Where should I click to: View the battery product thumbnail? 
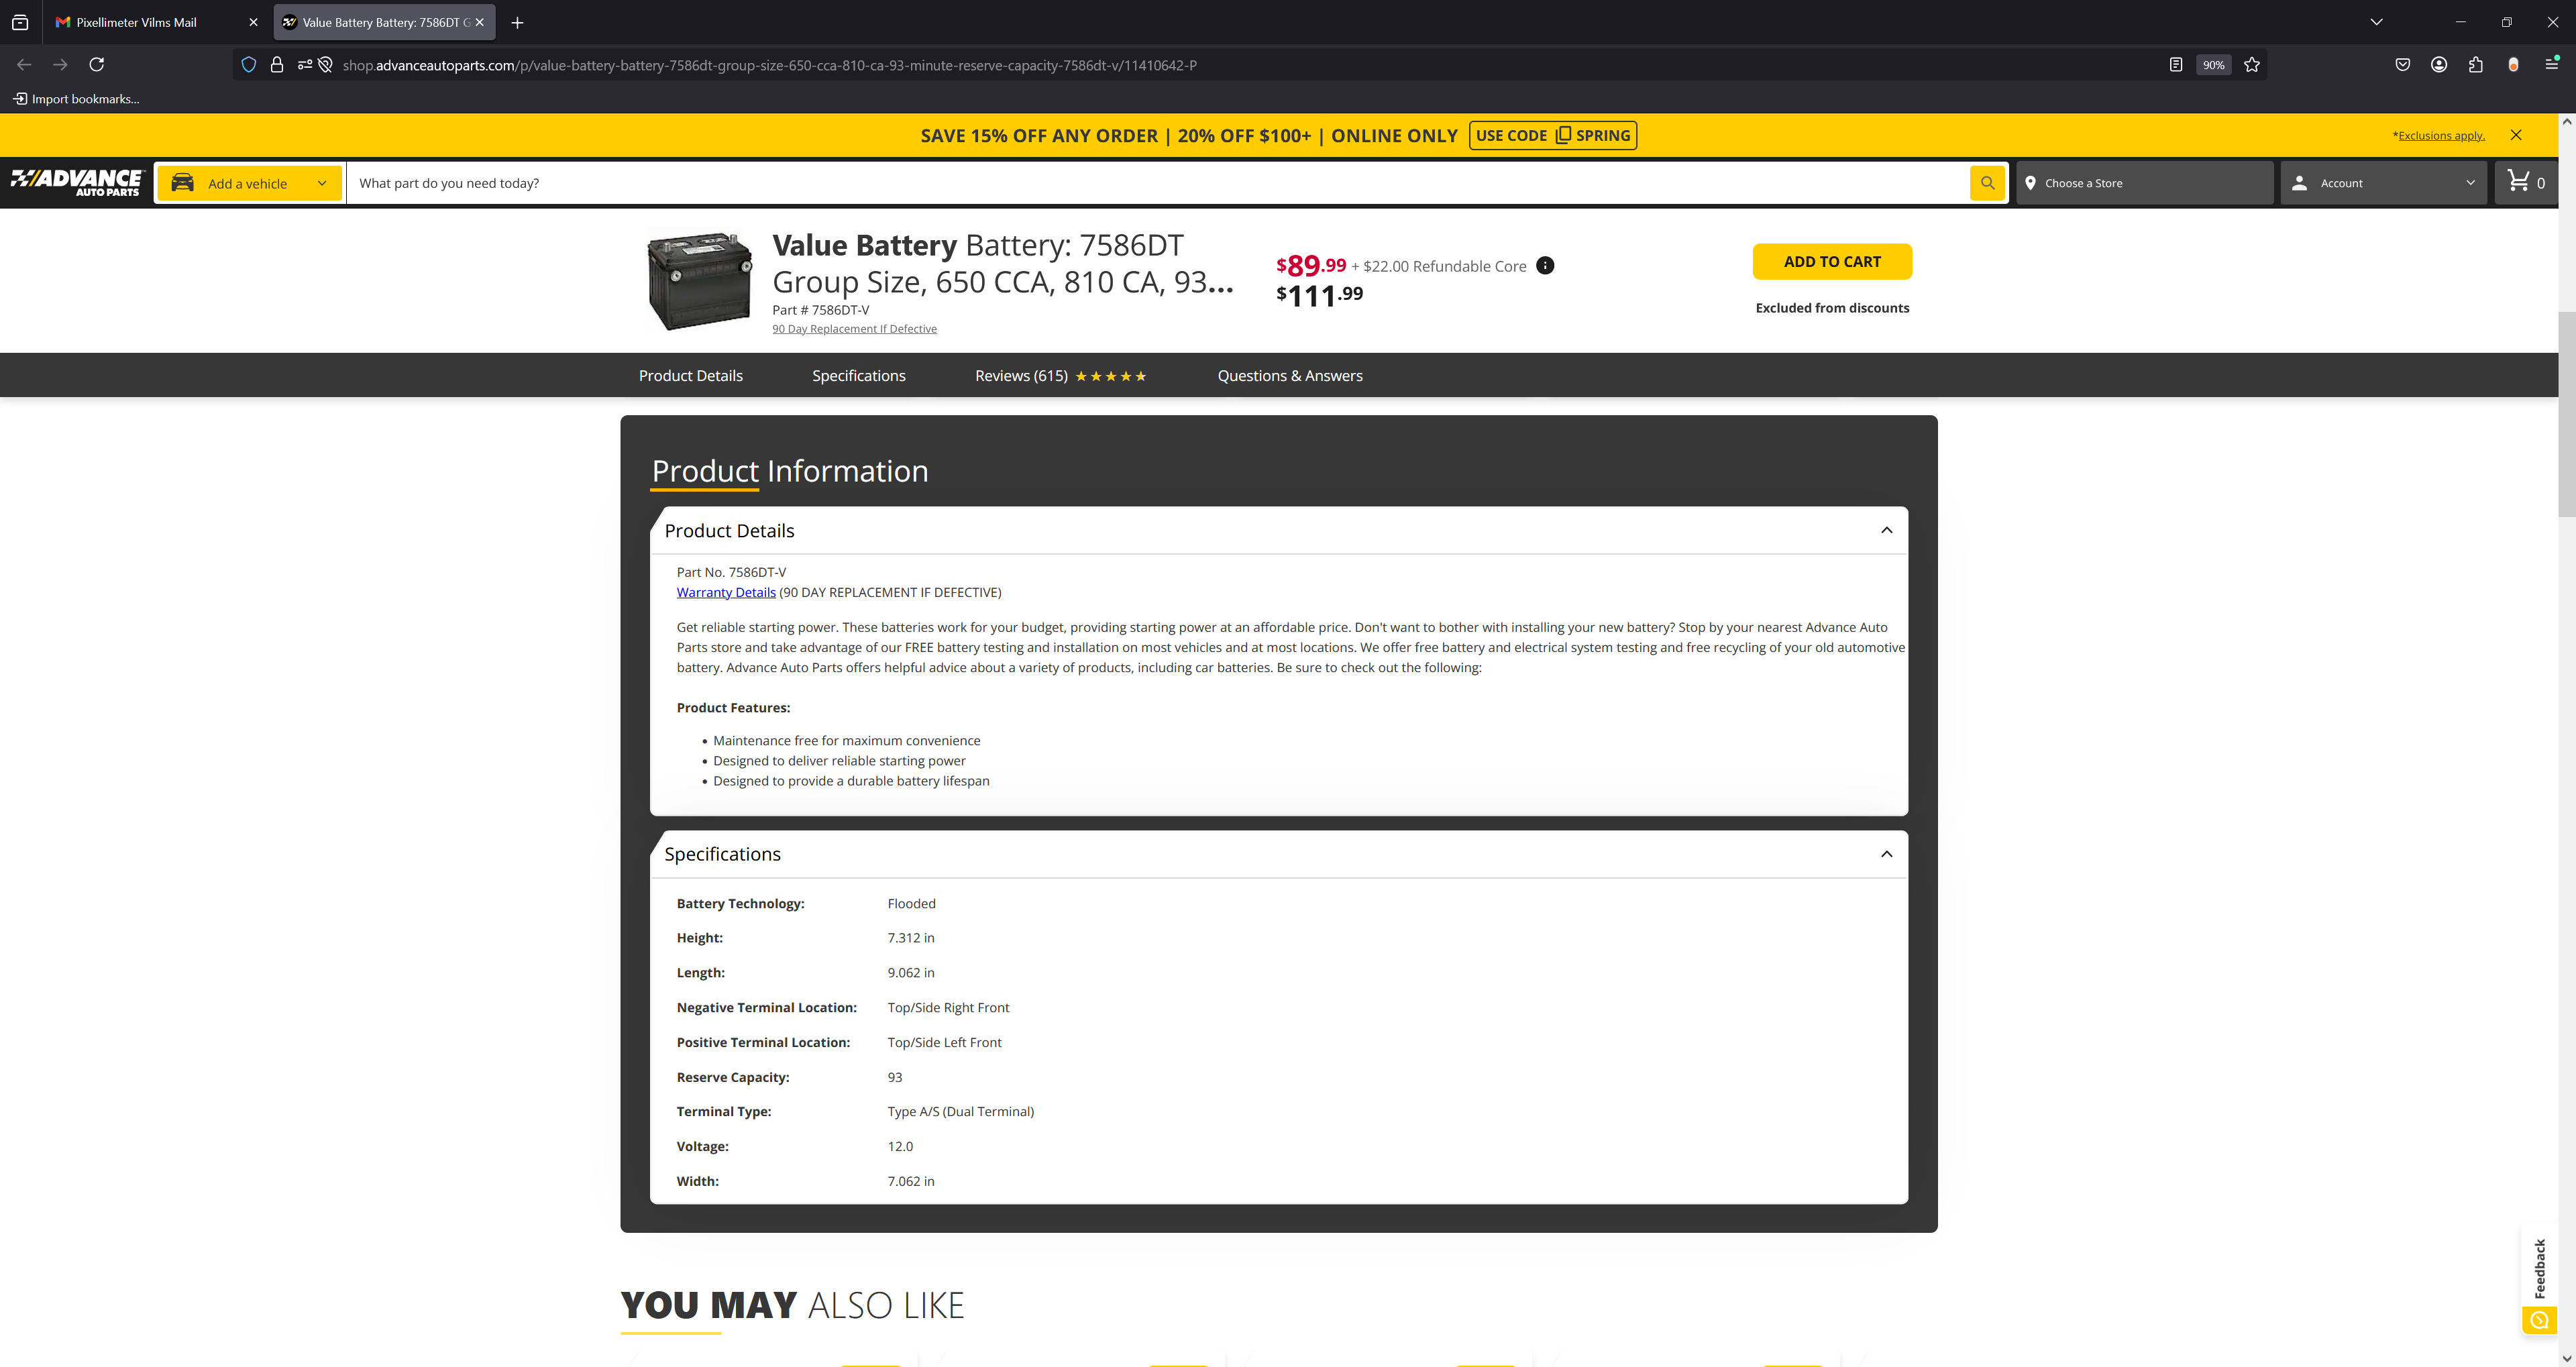[x=699, y=281]
